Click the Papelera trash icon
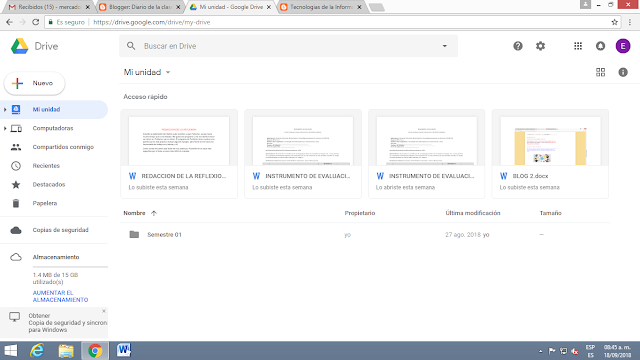 (x=16, y=203)
